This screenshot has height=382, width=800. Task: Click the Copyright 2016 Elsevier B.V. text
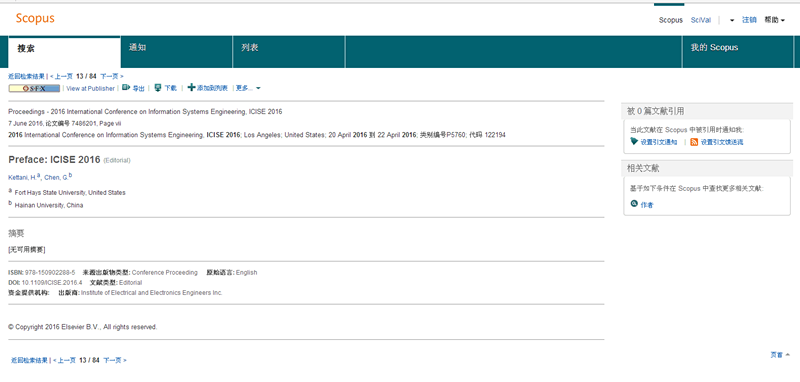tap(83, 327)
